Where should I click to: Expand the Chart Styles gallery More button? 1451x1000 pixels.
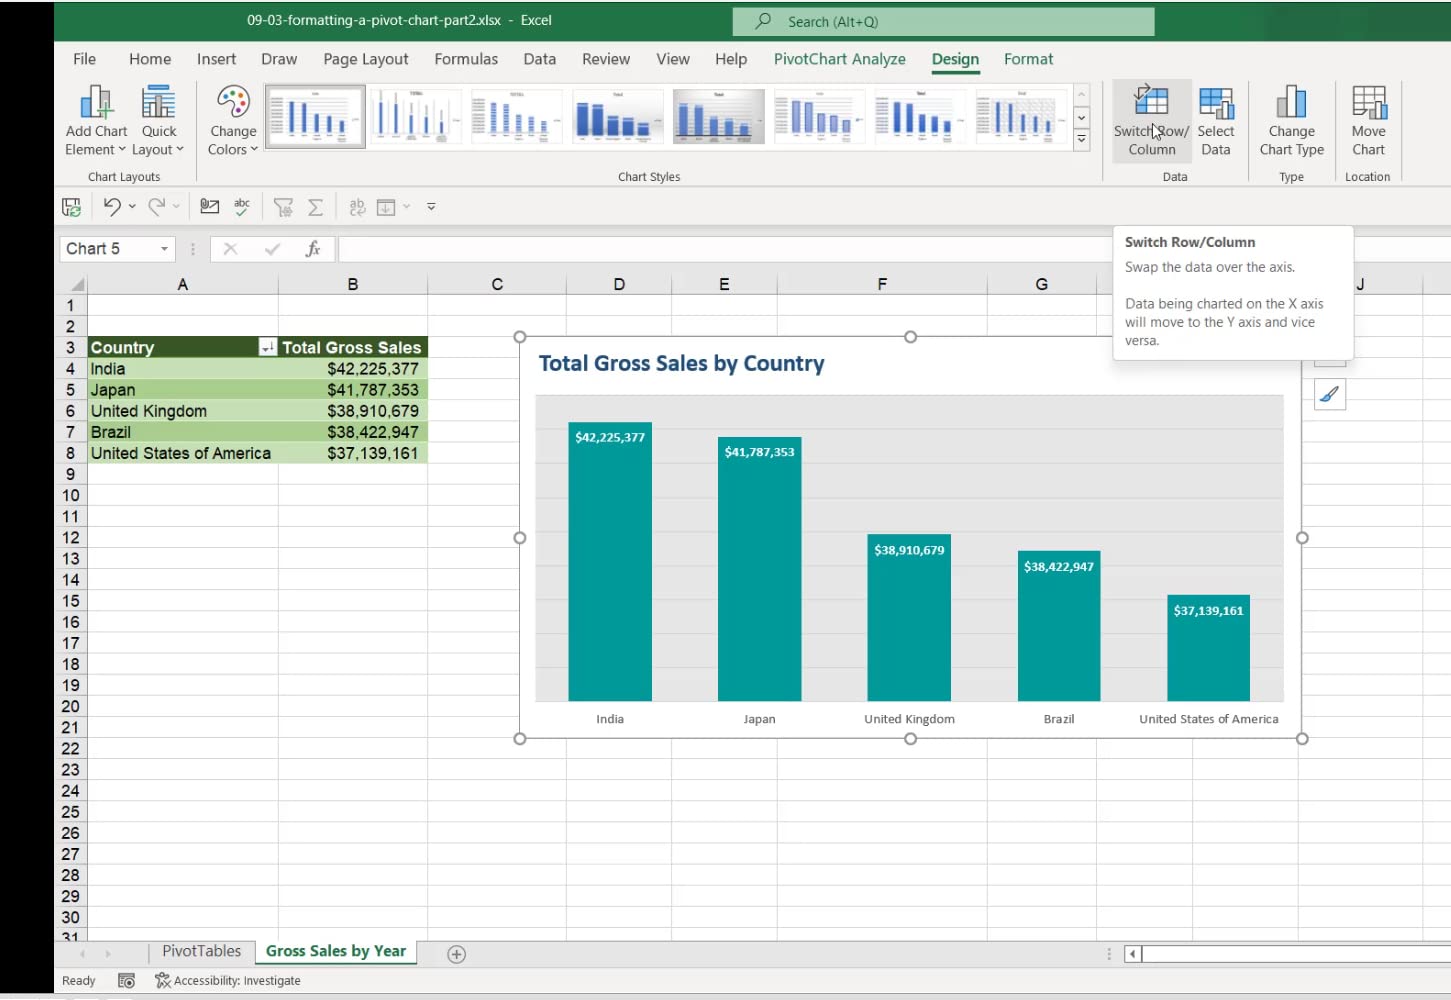coord(1081,140)
